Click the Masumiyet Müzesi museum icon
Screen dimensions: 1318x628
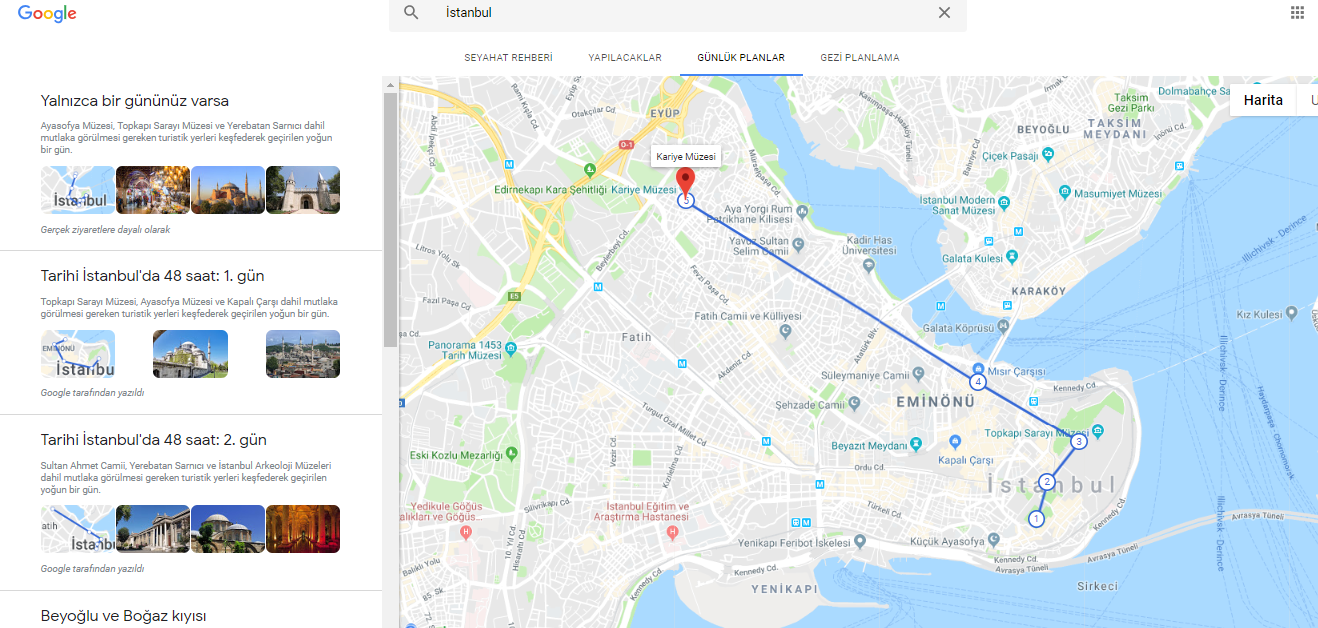(1066, 192)
